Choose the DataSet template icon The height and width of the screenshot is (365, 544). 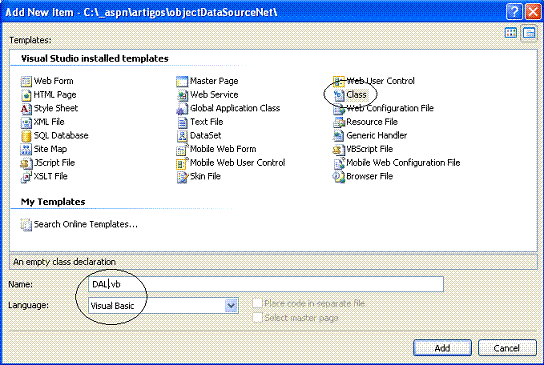tap(182, 136)
